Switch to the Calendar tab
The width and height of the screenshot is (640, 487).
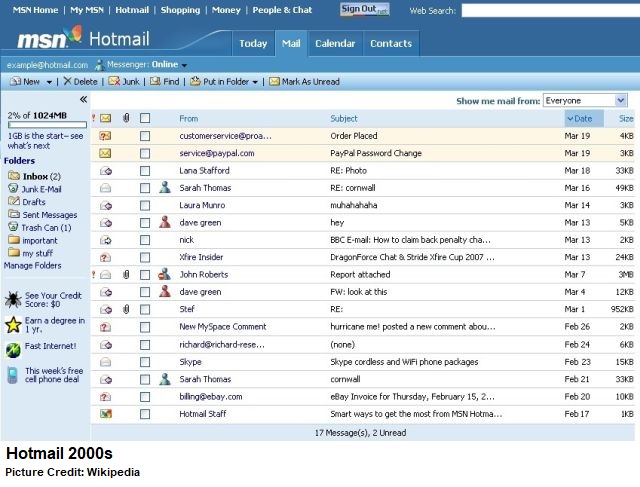tap(335, 44)
